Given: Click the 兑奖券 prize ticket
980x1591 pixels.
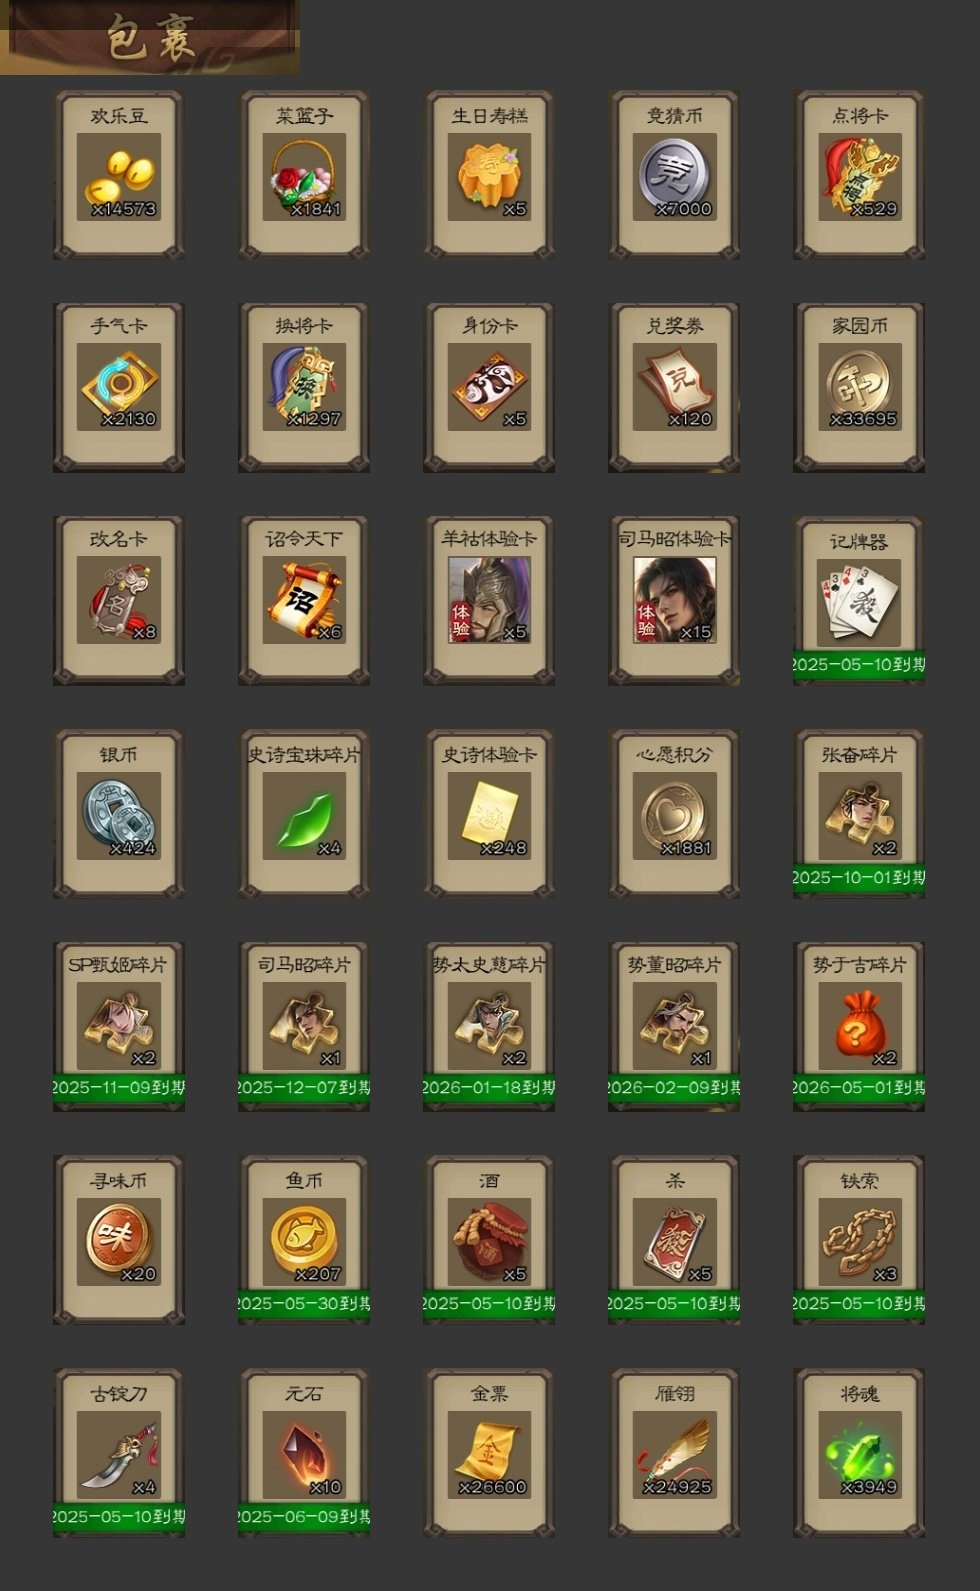Looking at the screenshot, I should 674,387.
